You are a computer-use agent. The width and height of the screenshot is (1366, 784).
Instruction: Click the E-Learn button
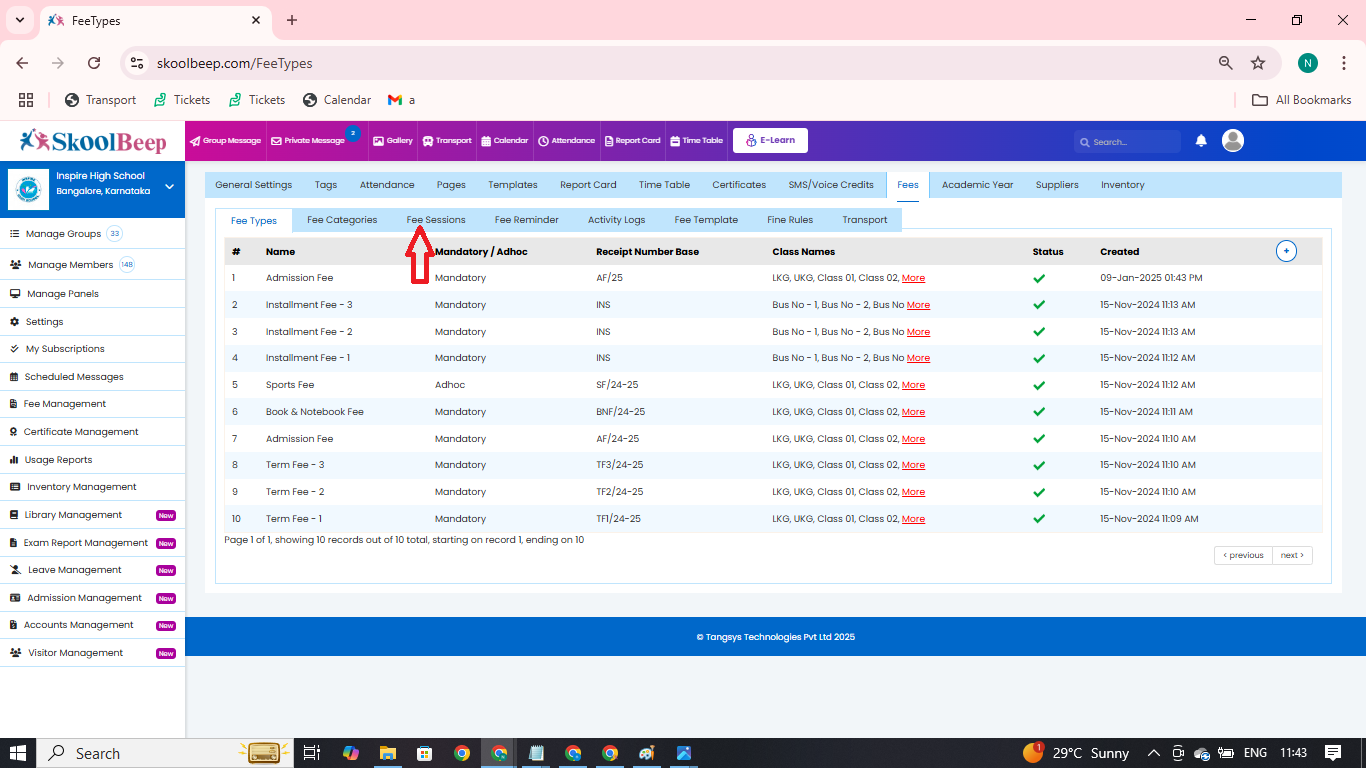point(770,140)
